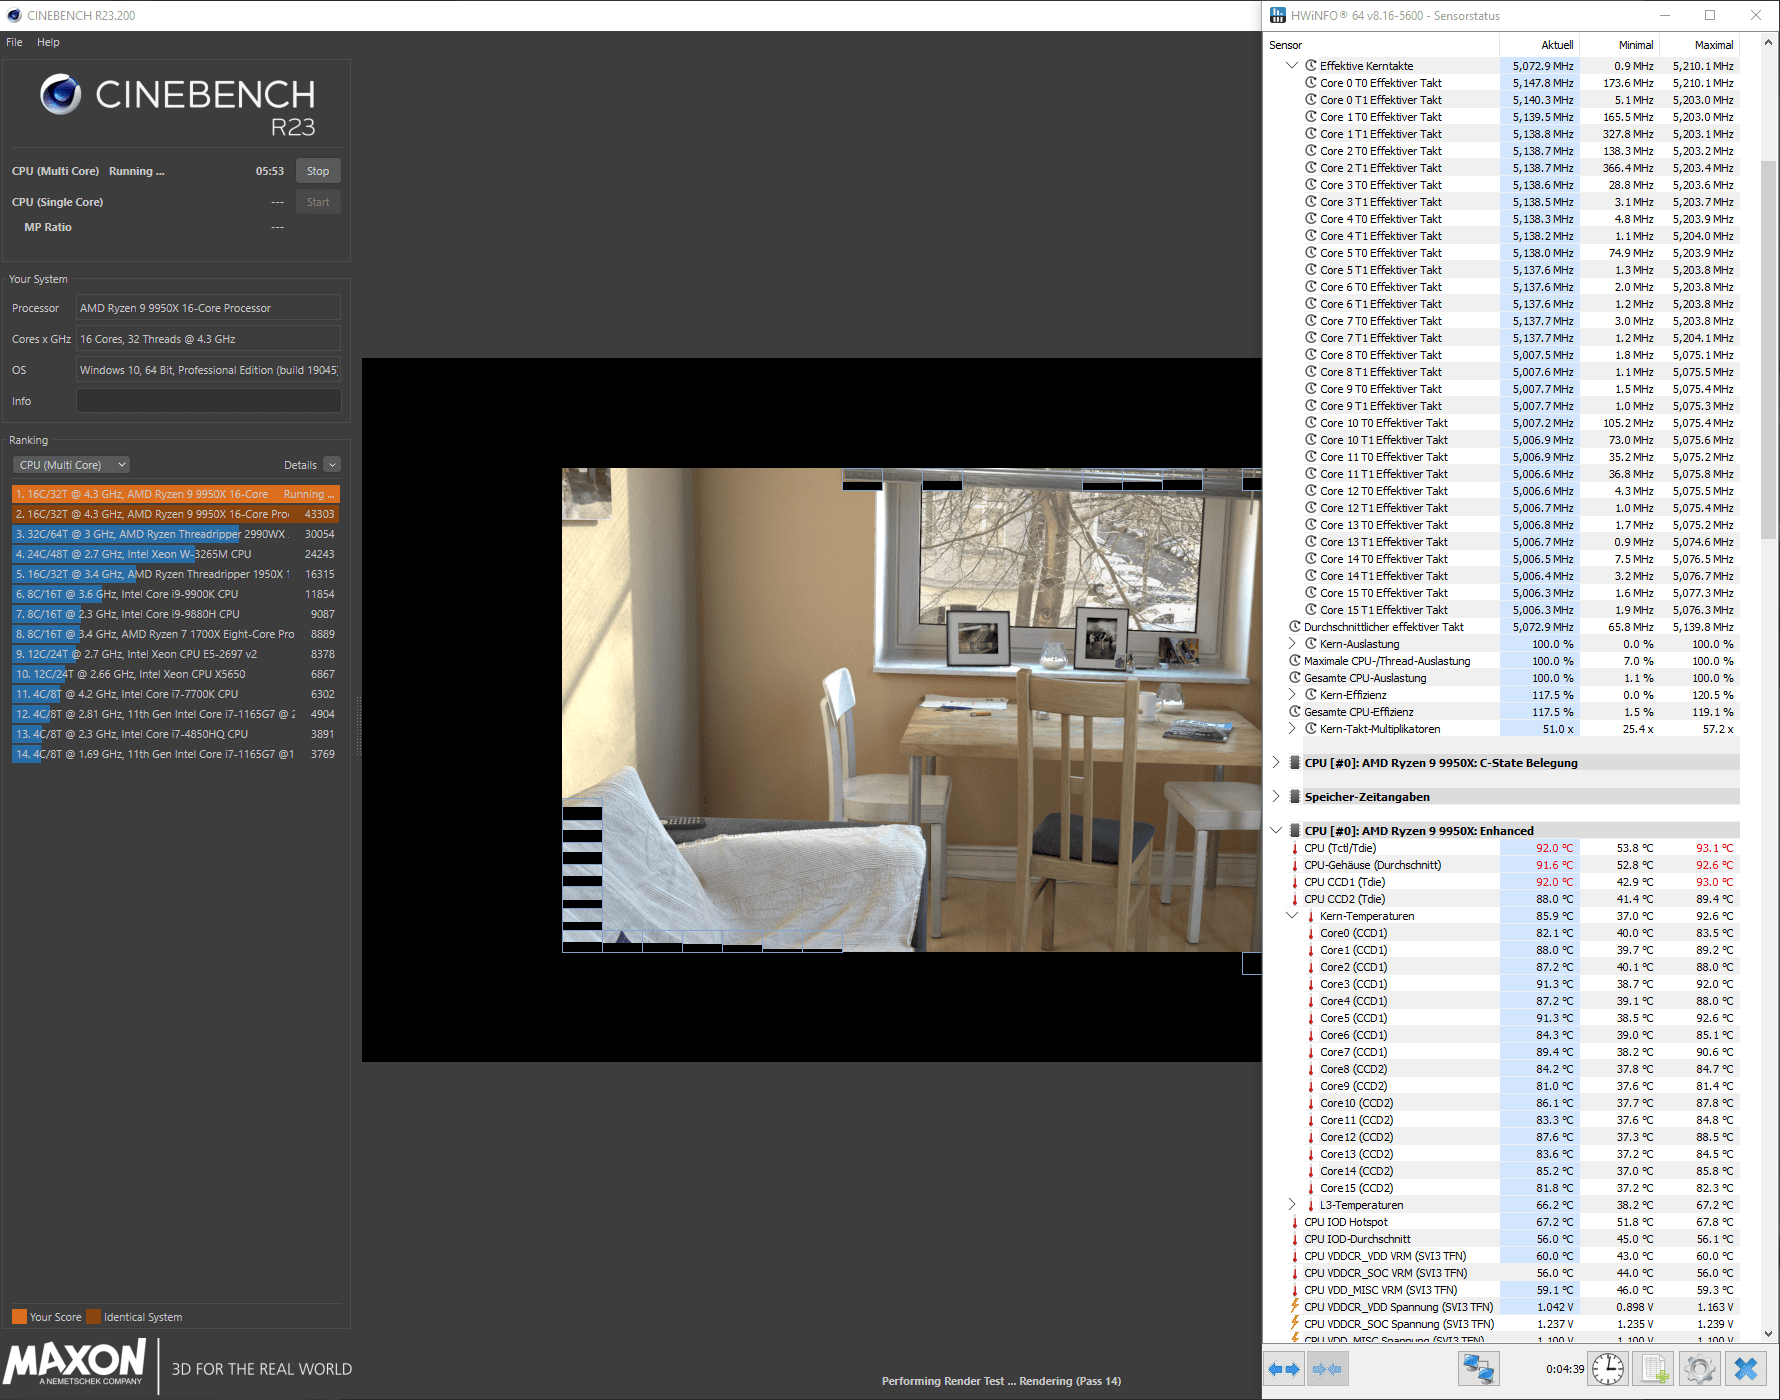Select the ranking row scoring 43303
Screen dimensions: 1780x1400
pyautogui.click(x=176, y=514)
